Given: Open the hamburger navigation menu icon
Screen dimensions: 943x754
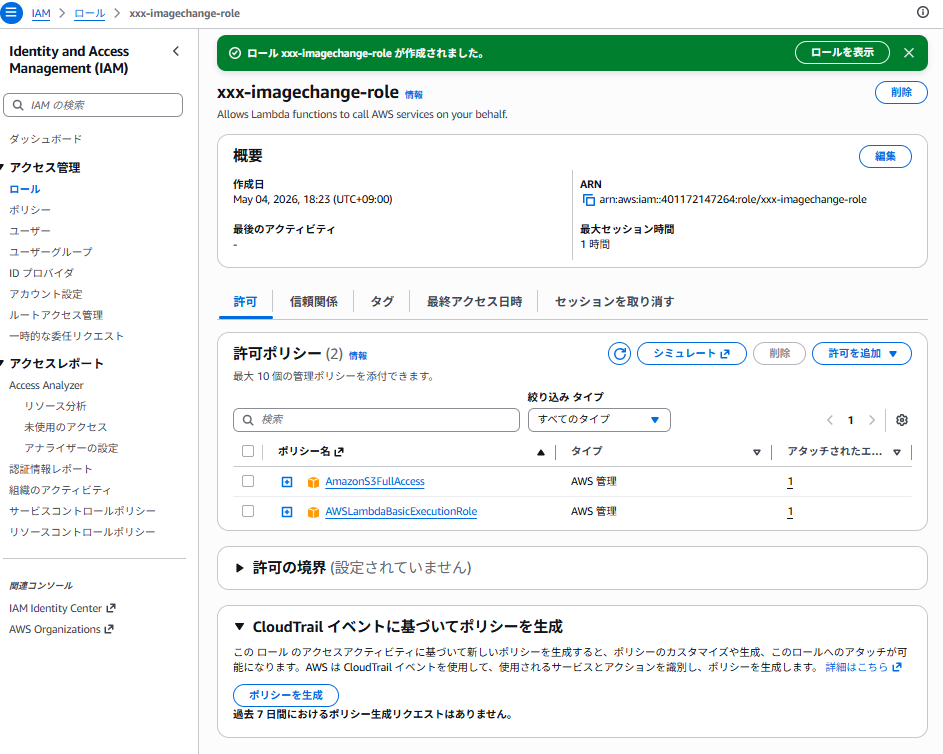Looking at the screenshot, I should click(11, 13).
